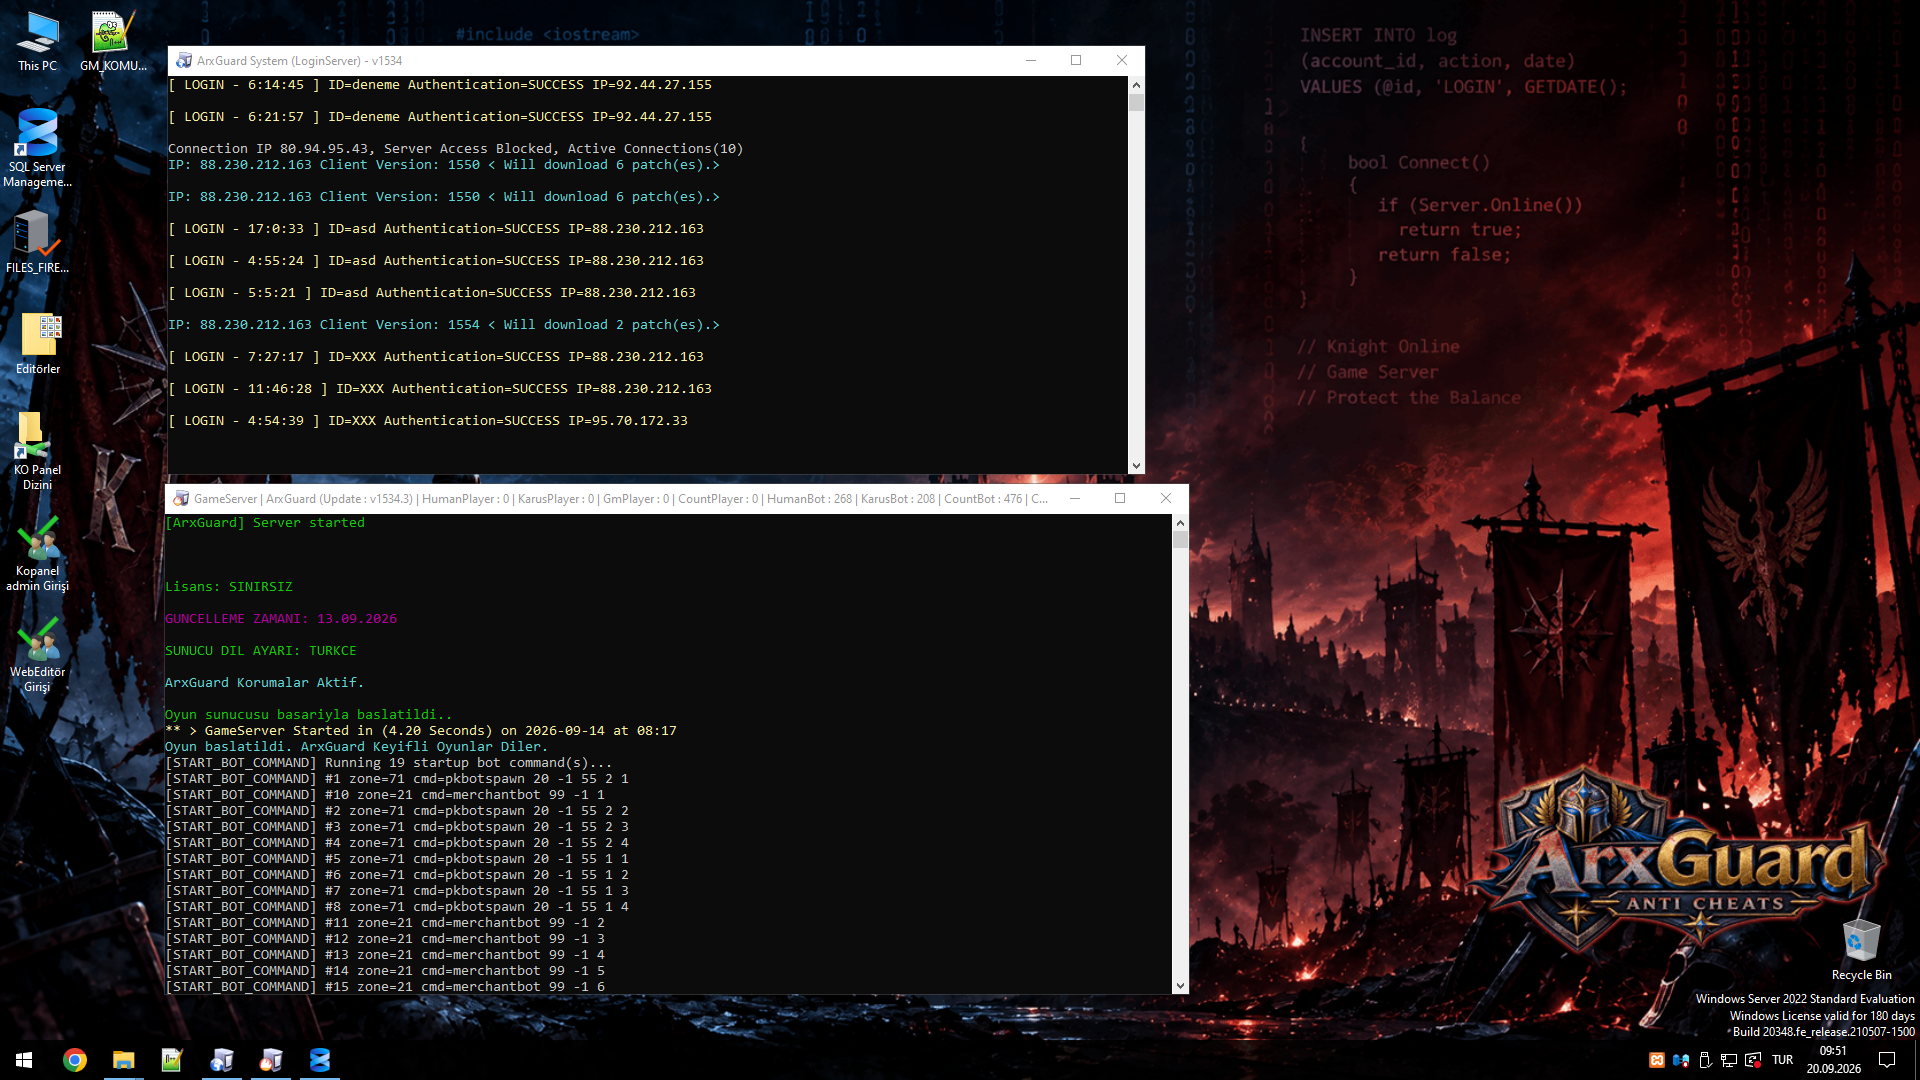
Task: Minimize the GameServer console window
Action: coord(1075,499)
